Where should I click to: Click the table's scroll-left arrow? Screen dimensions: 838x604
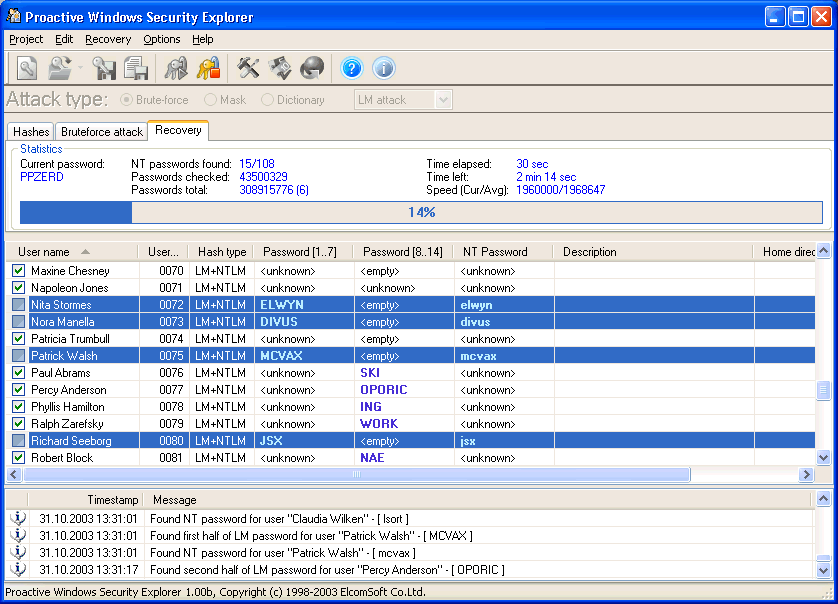[14, 474]
